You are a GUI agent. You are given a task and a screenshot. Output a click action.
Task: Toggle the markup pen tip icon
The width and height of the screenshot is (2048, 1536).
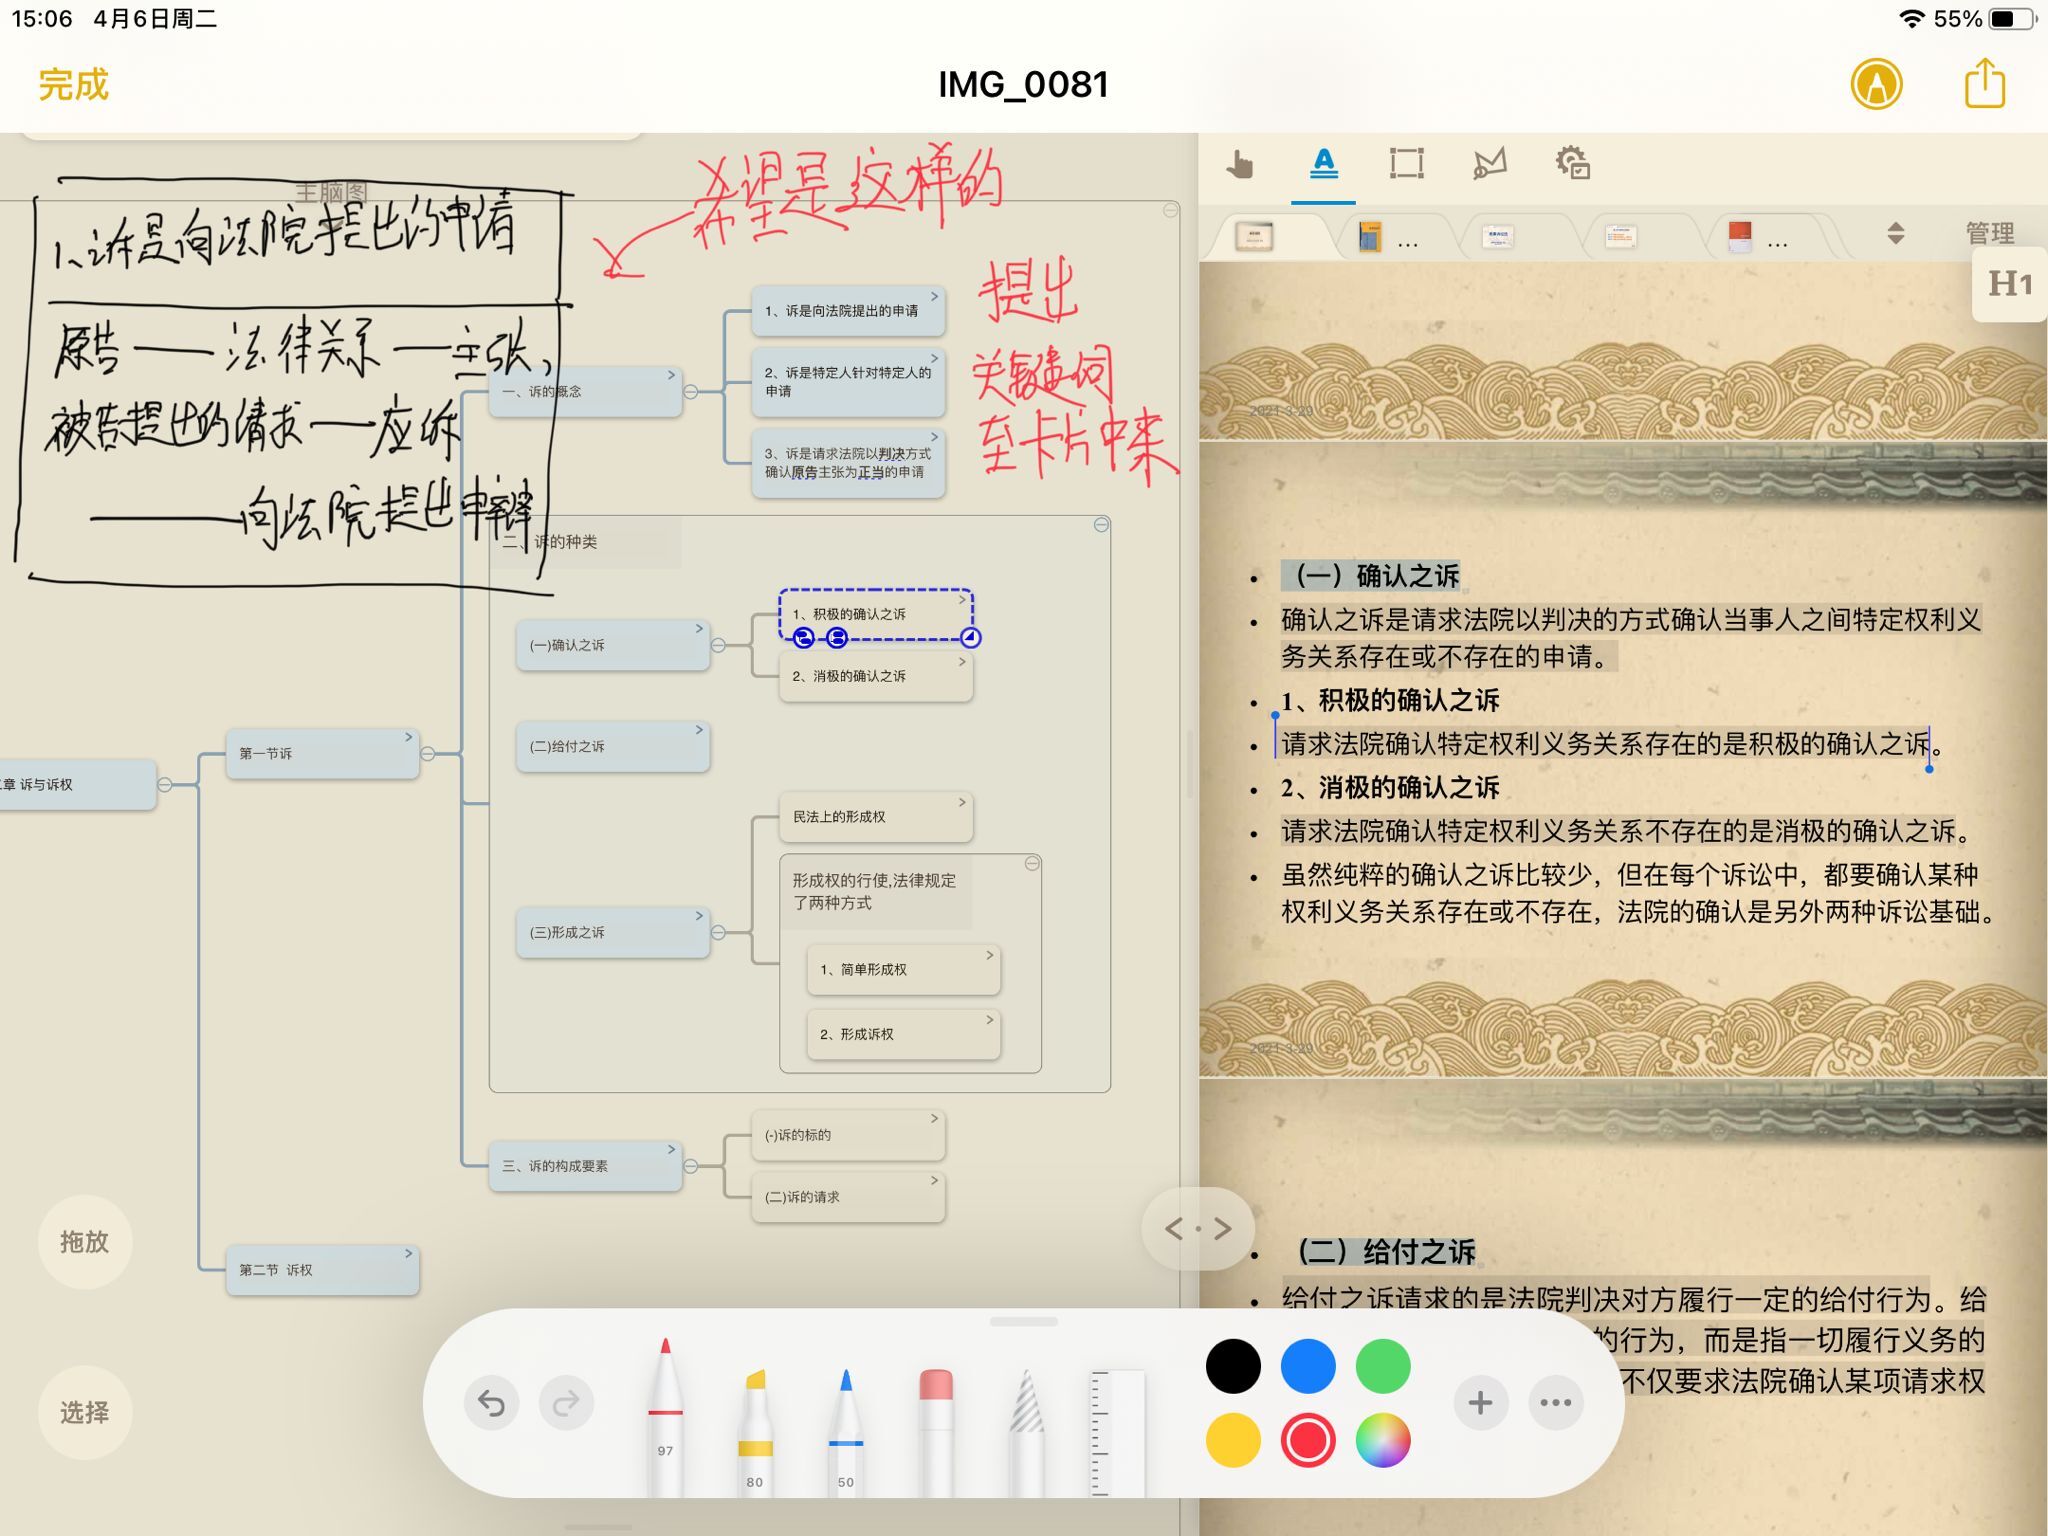click(1876, 84)
